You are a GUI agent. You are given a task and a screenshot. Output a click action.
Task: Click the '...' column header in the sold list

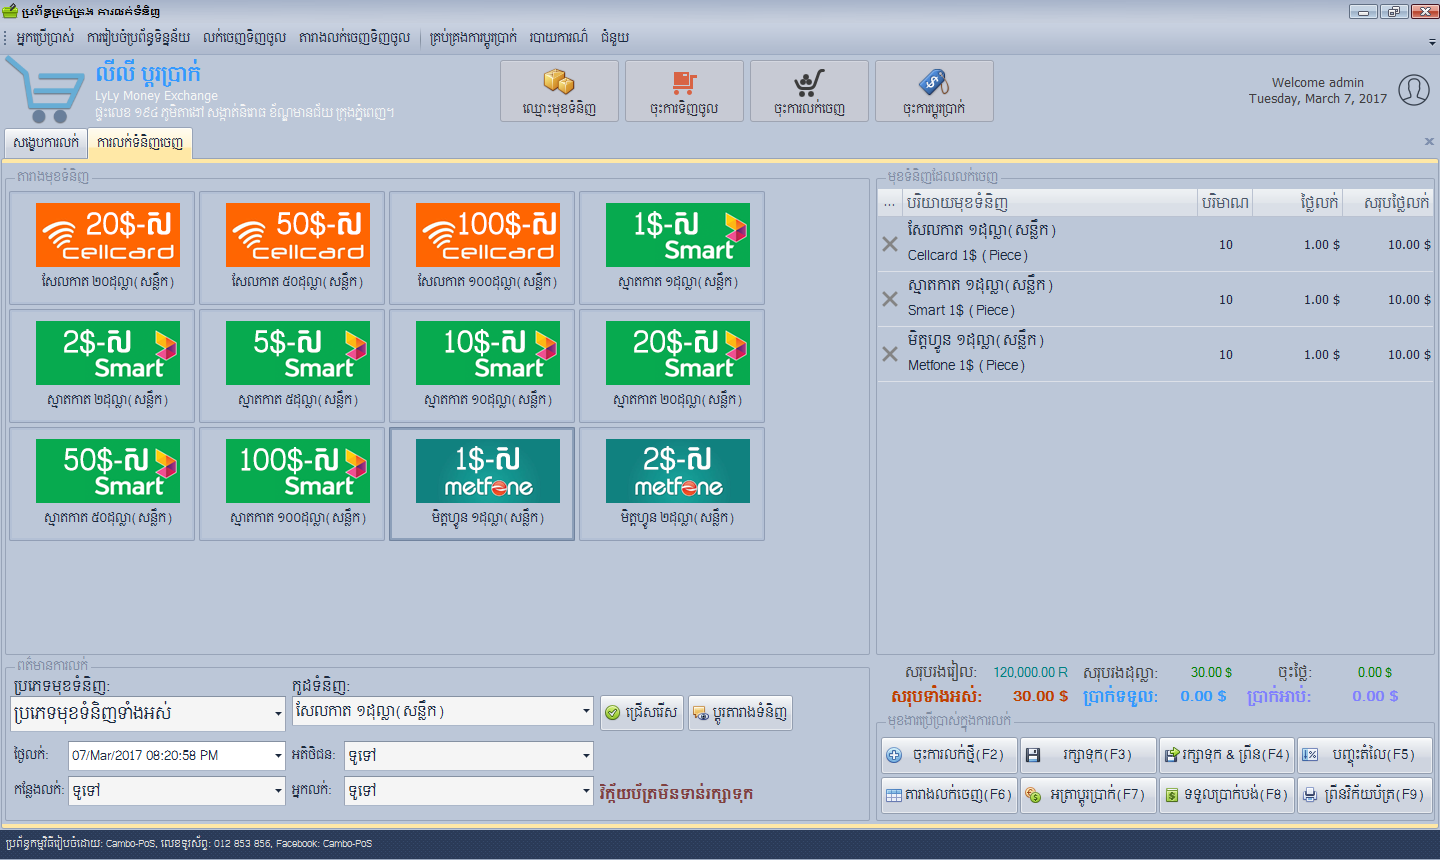[890, 203]
